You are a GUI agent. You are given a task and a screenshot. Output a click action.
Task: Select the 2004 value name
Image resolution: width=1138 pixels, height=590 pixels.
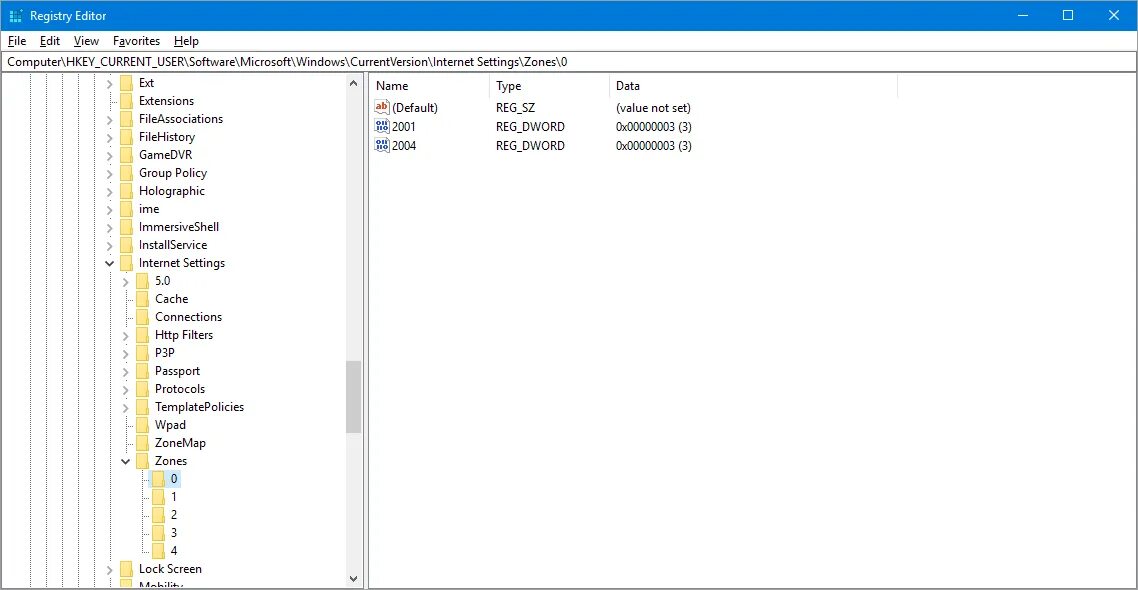404,145
